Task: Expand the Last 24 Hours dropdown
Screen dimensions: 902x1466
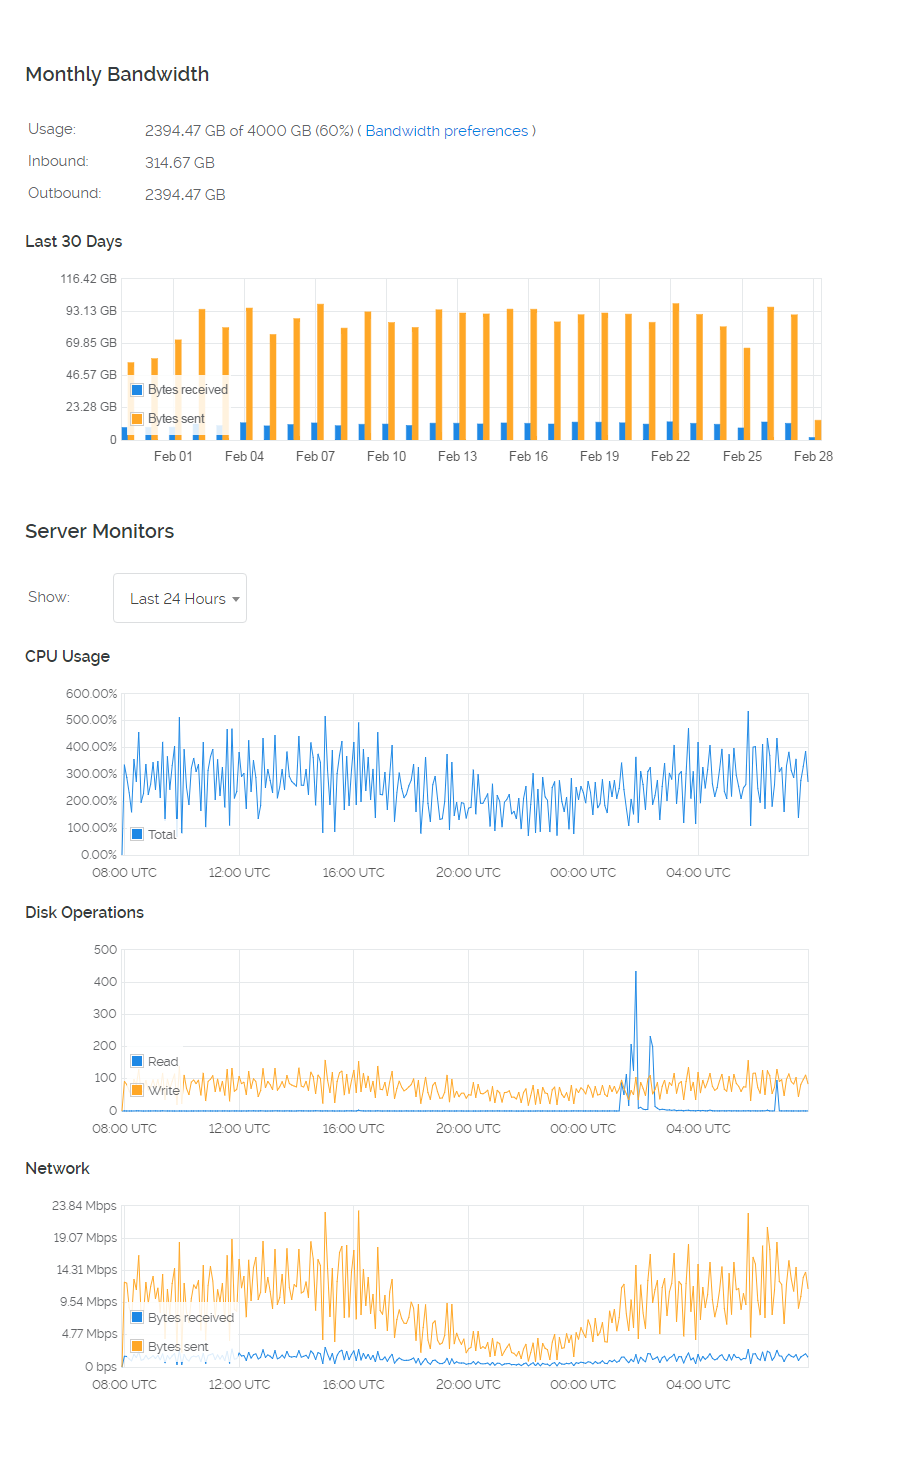Action: (180, 598)
